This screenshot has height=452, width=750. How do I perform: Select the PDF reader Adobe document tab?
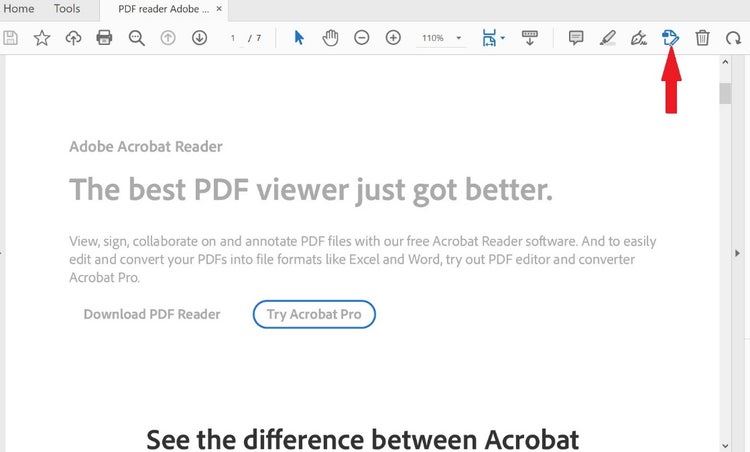coord(163,9)
